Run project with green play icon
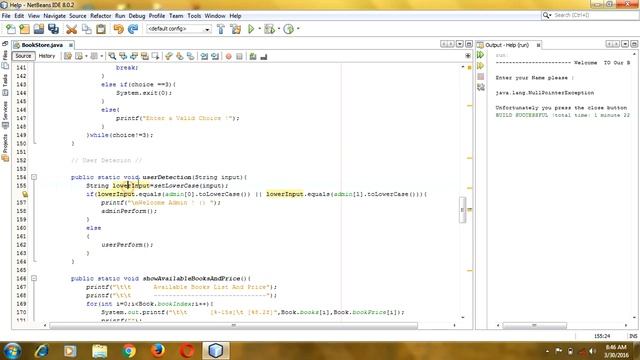This screenshot has width=640, height=360. (x=251, y=29)
